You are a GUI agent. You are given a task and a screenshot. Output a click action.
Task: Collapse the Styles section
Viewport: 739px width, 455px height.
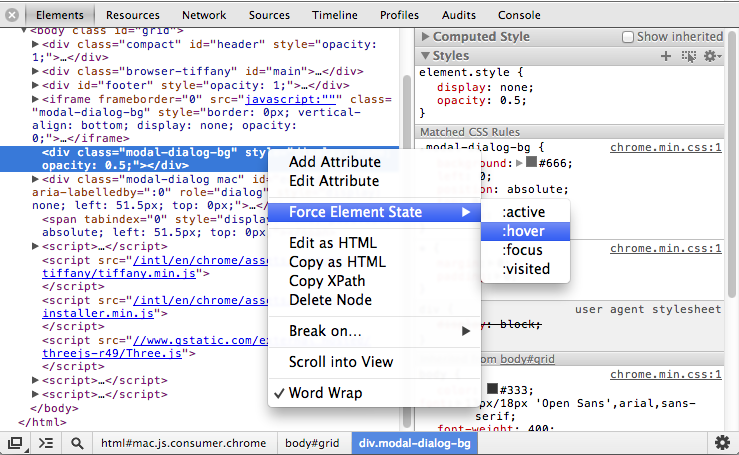(x=425, y=56)
